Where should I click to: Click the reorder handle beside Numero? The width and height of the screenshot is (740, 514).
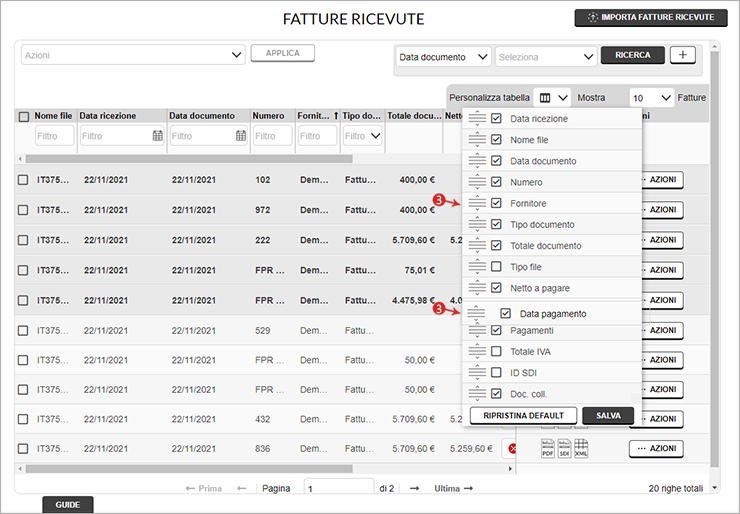[x=477, y=182]
